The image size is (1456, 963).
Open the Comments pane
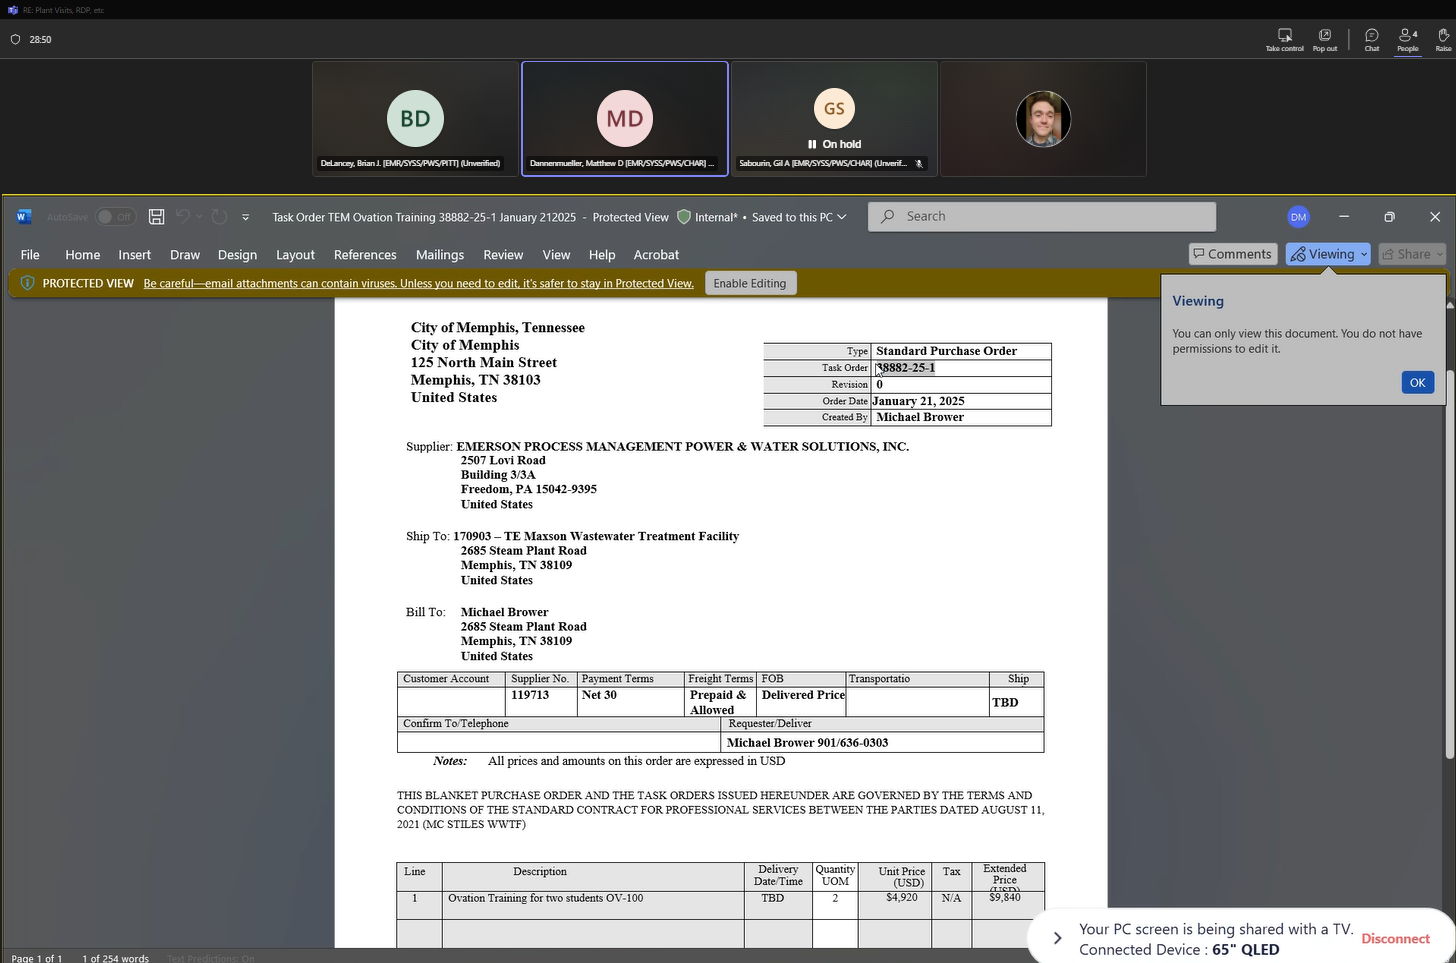coord(1232,254)
